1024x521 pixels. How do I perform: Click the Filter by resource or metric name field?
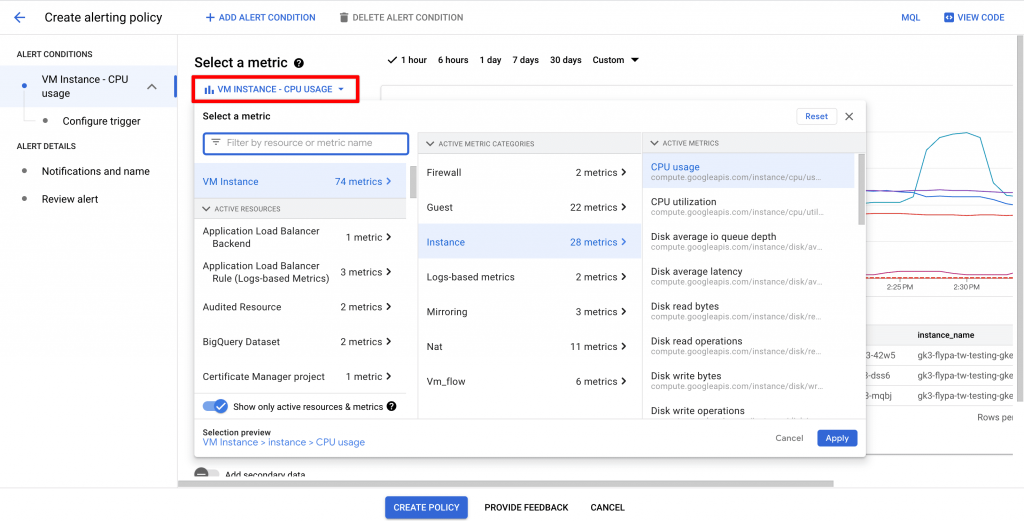point(306,143)
